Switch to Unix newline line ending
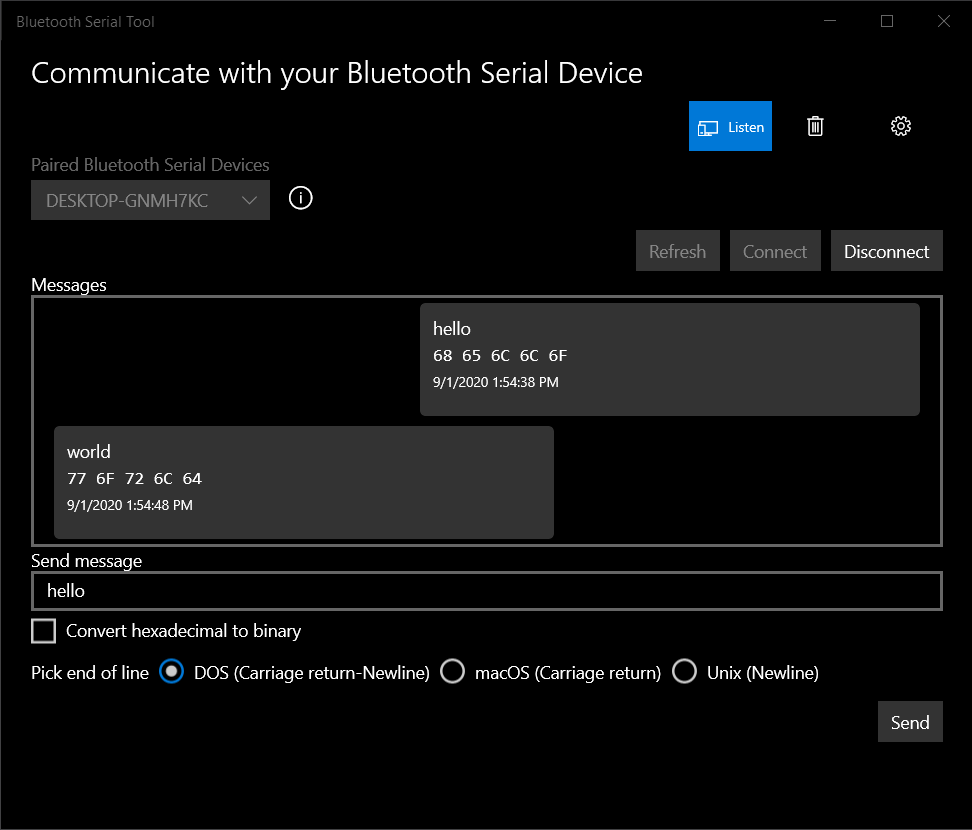 point(685,671)
